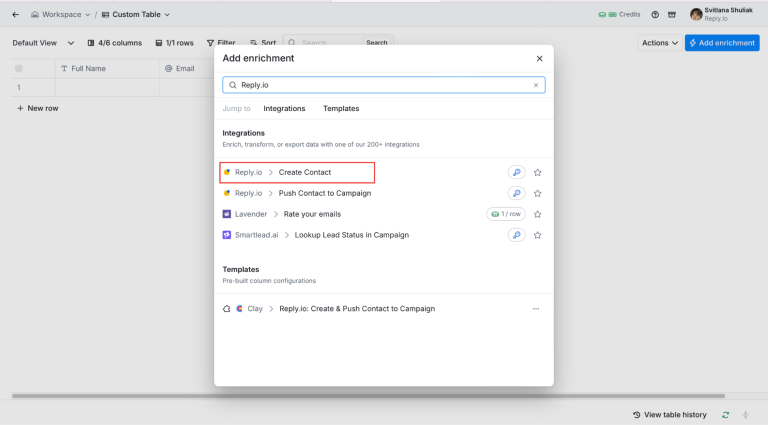Open the Custom Table name dropdown

[x=136, y=15]
